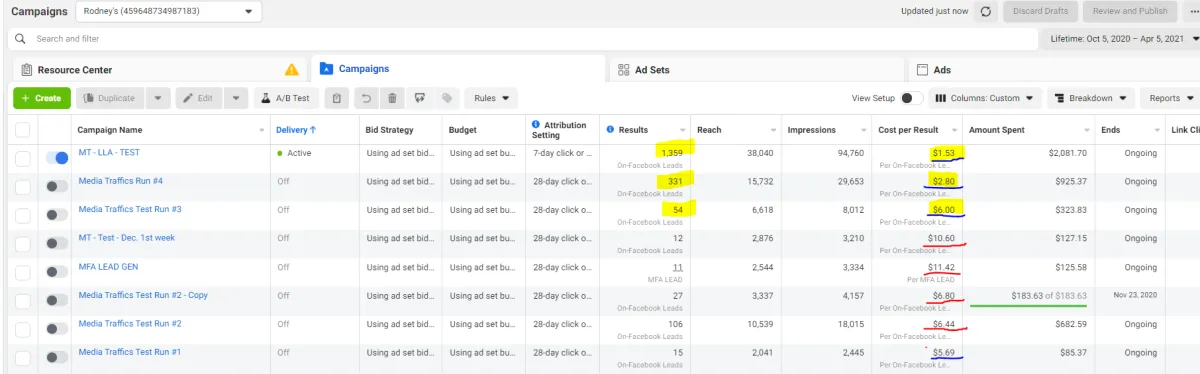Click the Duplicate button
Image resolution: width=1200 pixels, height=374 pixels.
(x=111, y=98)
